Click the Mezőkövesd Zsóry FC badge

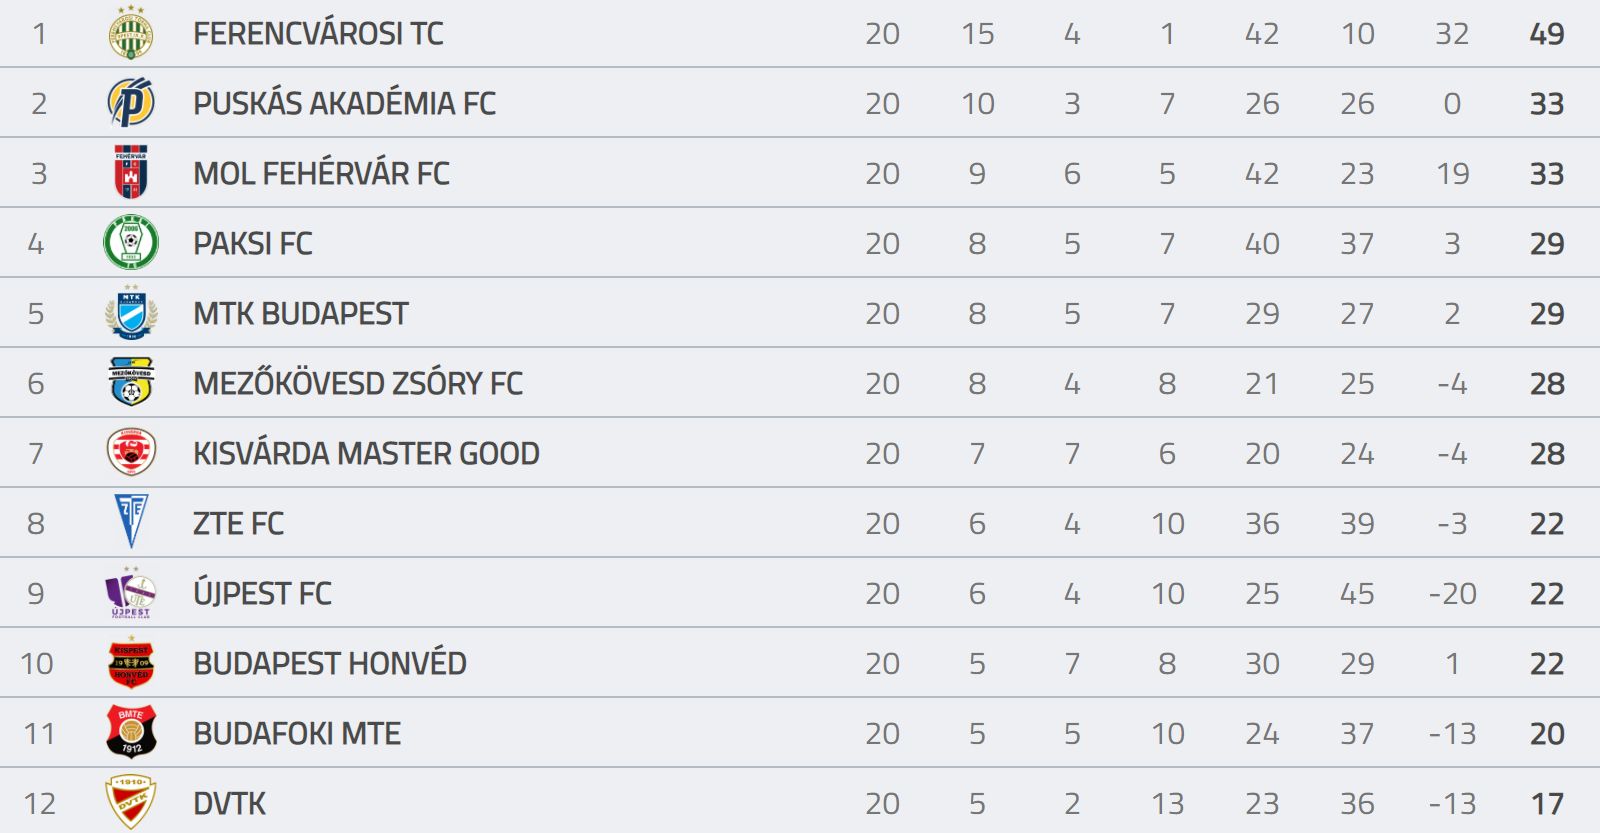coord(131,382)
